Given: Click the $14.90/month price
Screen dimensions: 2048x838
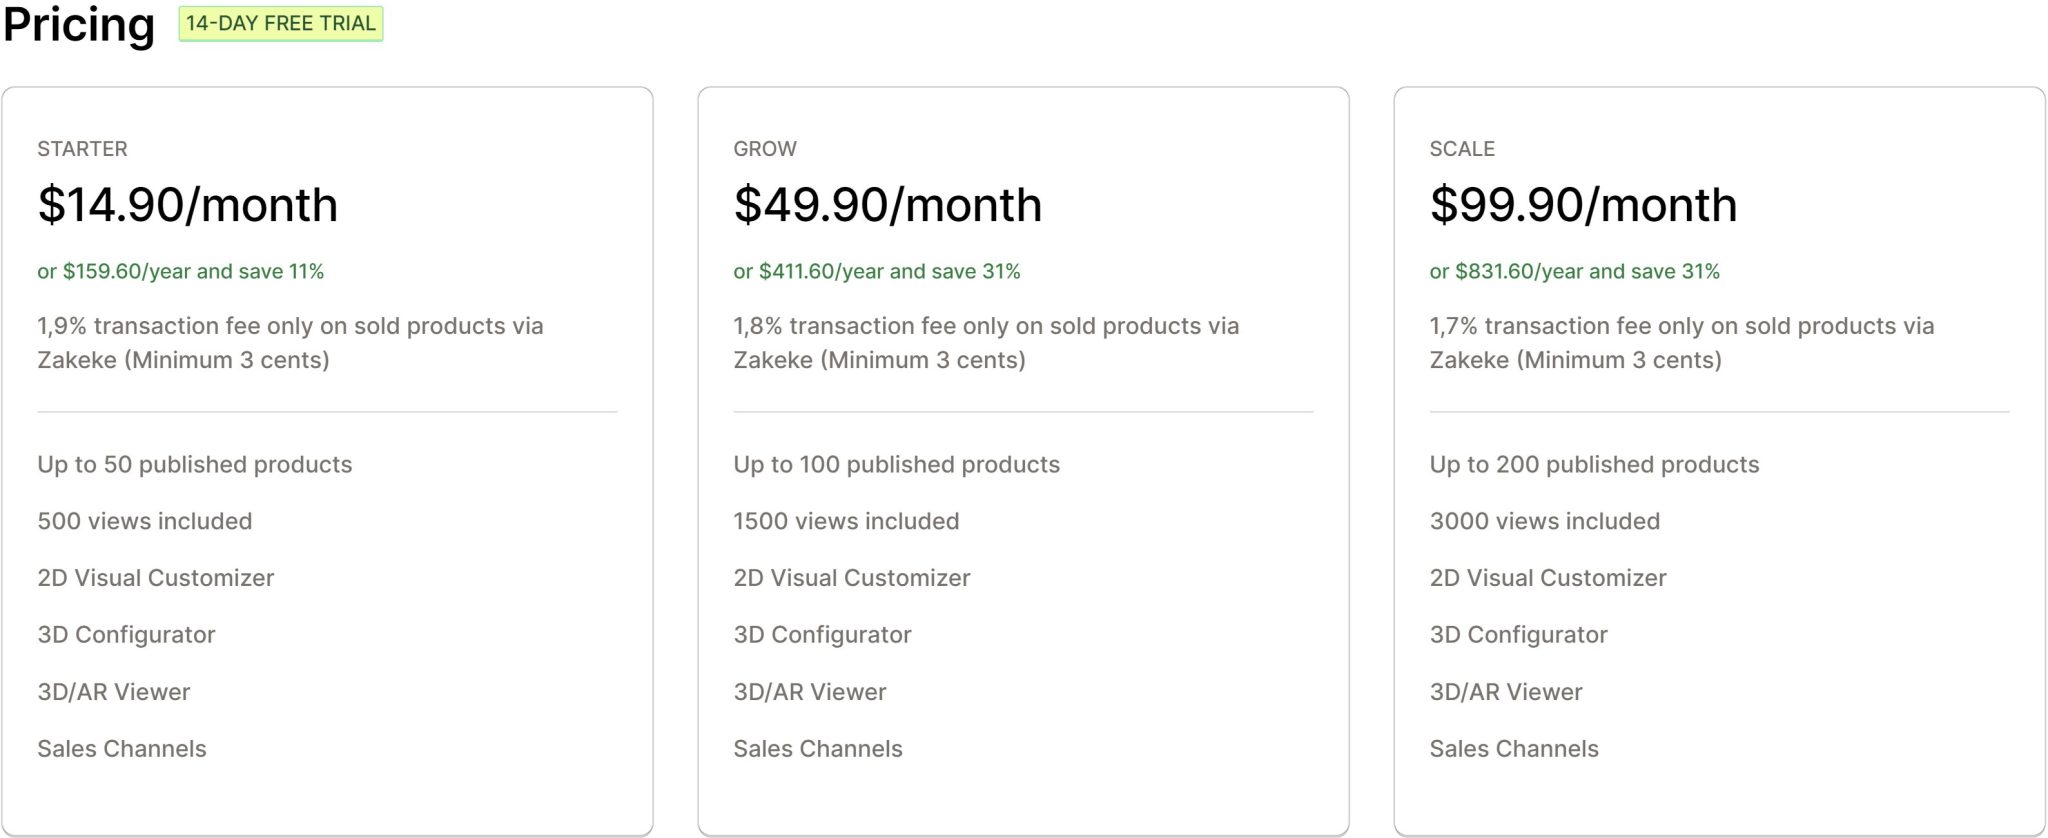Looking at the screenshot, I should (x=188, y=205).
